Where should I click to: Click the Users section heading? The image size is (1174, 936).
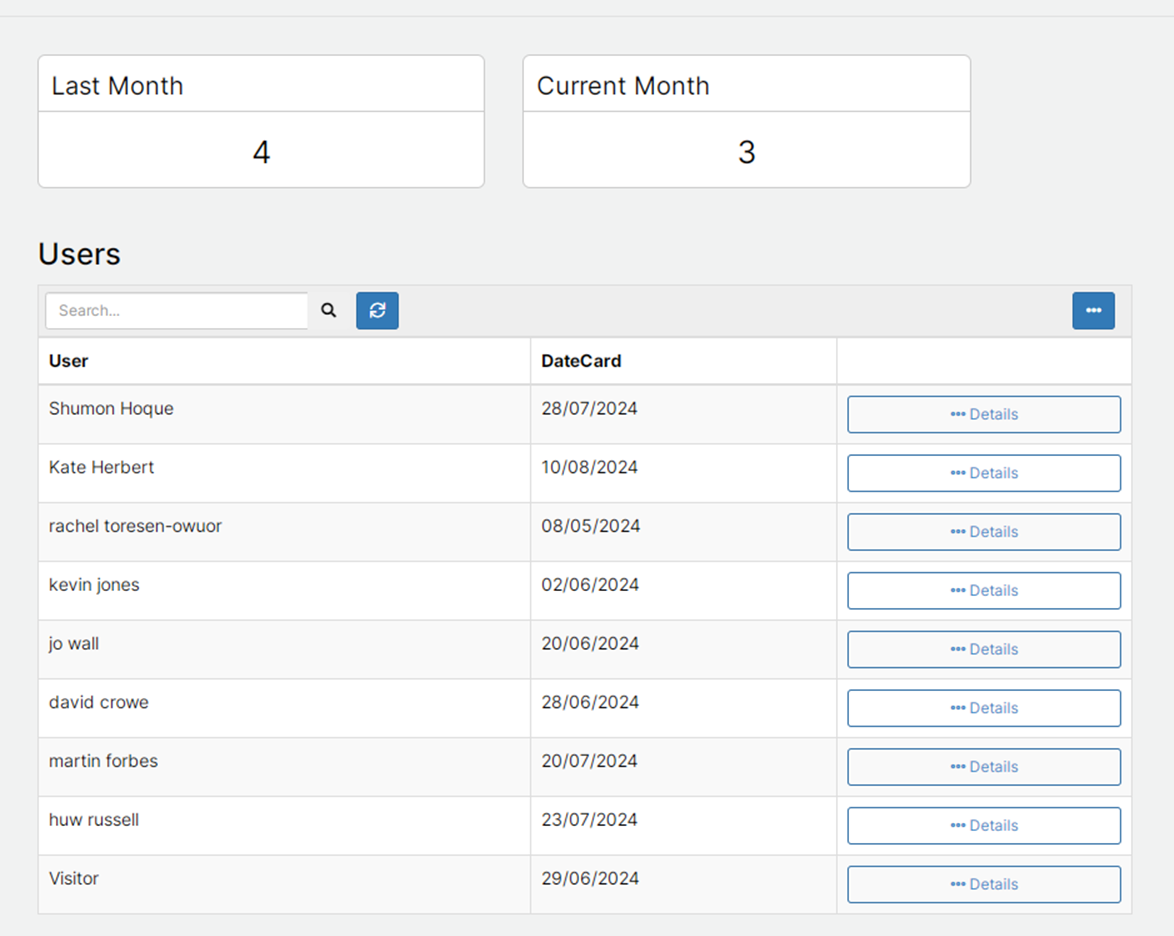tap(79, 254)
